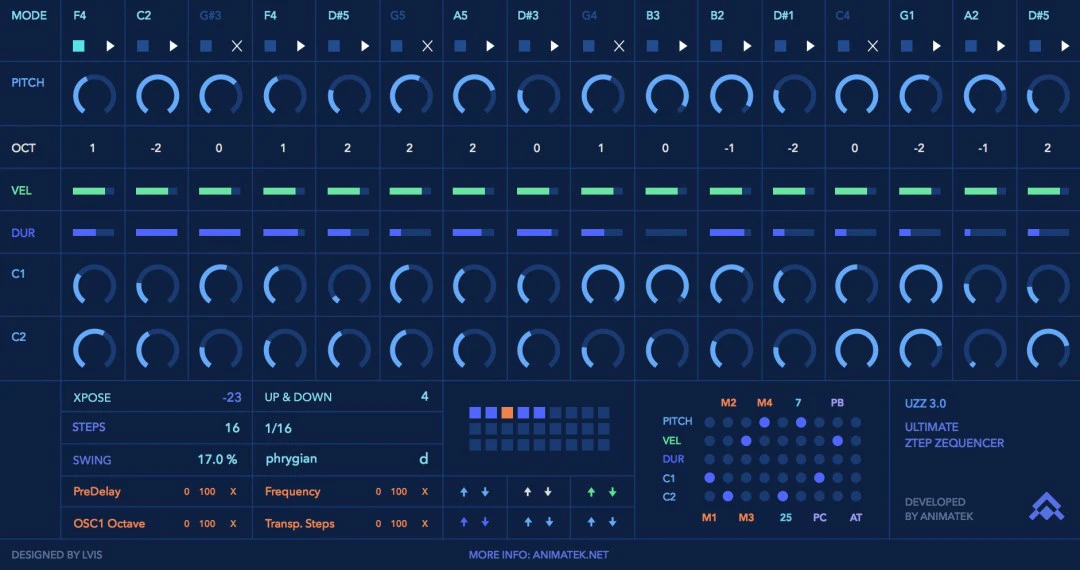The height and width of the screenshot is (570, 1080).
Task: Click the purple up arrow
Action: click(x=464, y=522)
